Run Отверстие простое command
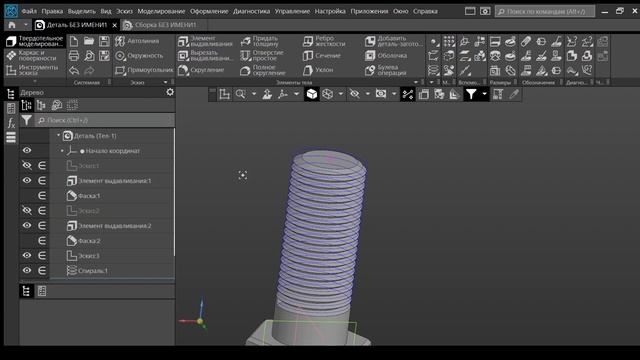 [x=262, y=56]
